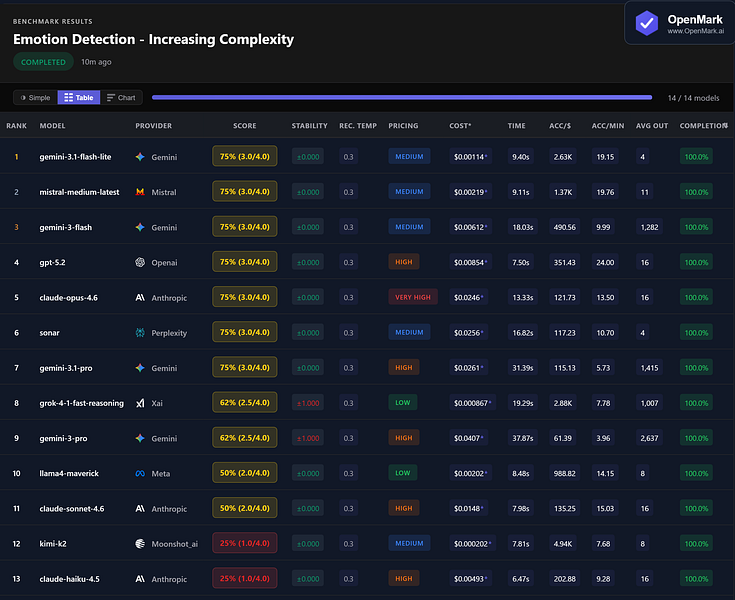Click the Gemini icon beside gemini-3.1-flash-lite
This screenshot has height=600, width=735.
click(x=140, y=157)
